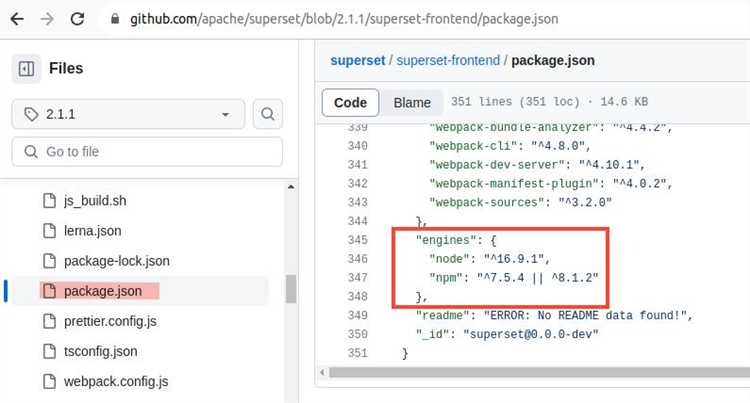The width and height of the screenshot is (750, 403).
Task: Click line number 345
Action: (x=357, y=240)
